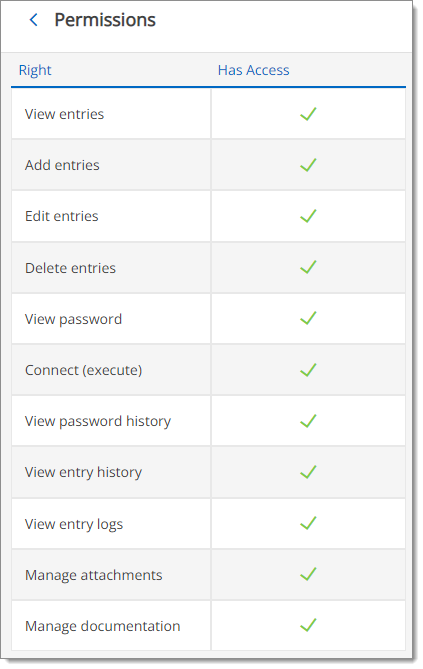Click the checkmark for View entry logs
The height and width of the screenshot is (669, 423).
point(308,523)
